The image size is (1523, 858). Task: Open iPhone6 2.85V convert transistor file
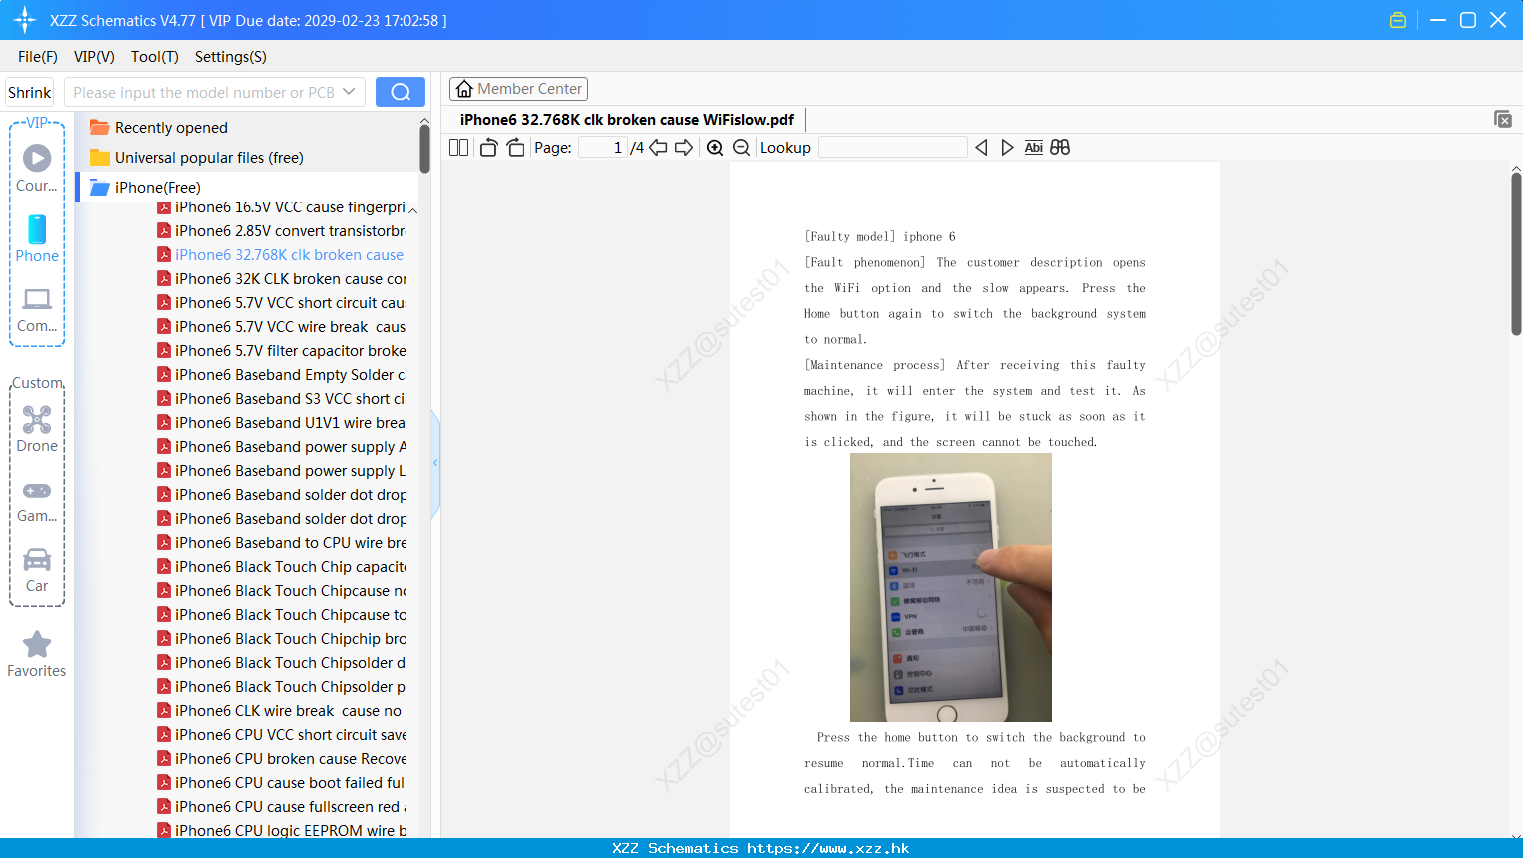[281, 231]
